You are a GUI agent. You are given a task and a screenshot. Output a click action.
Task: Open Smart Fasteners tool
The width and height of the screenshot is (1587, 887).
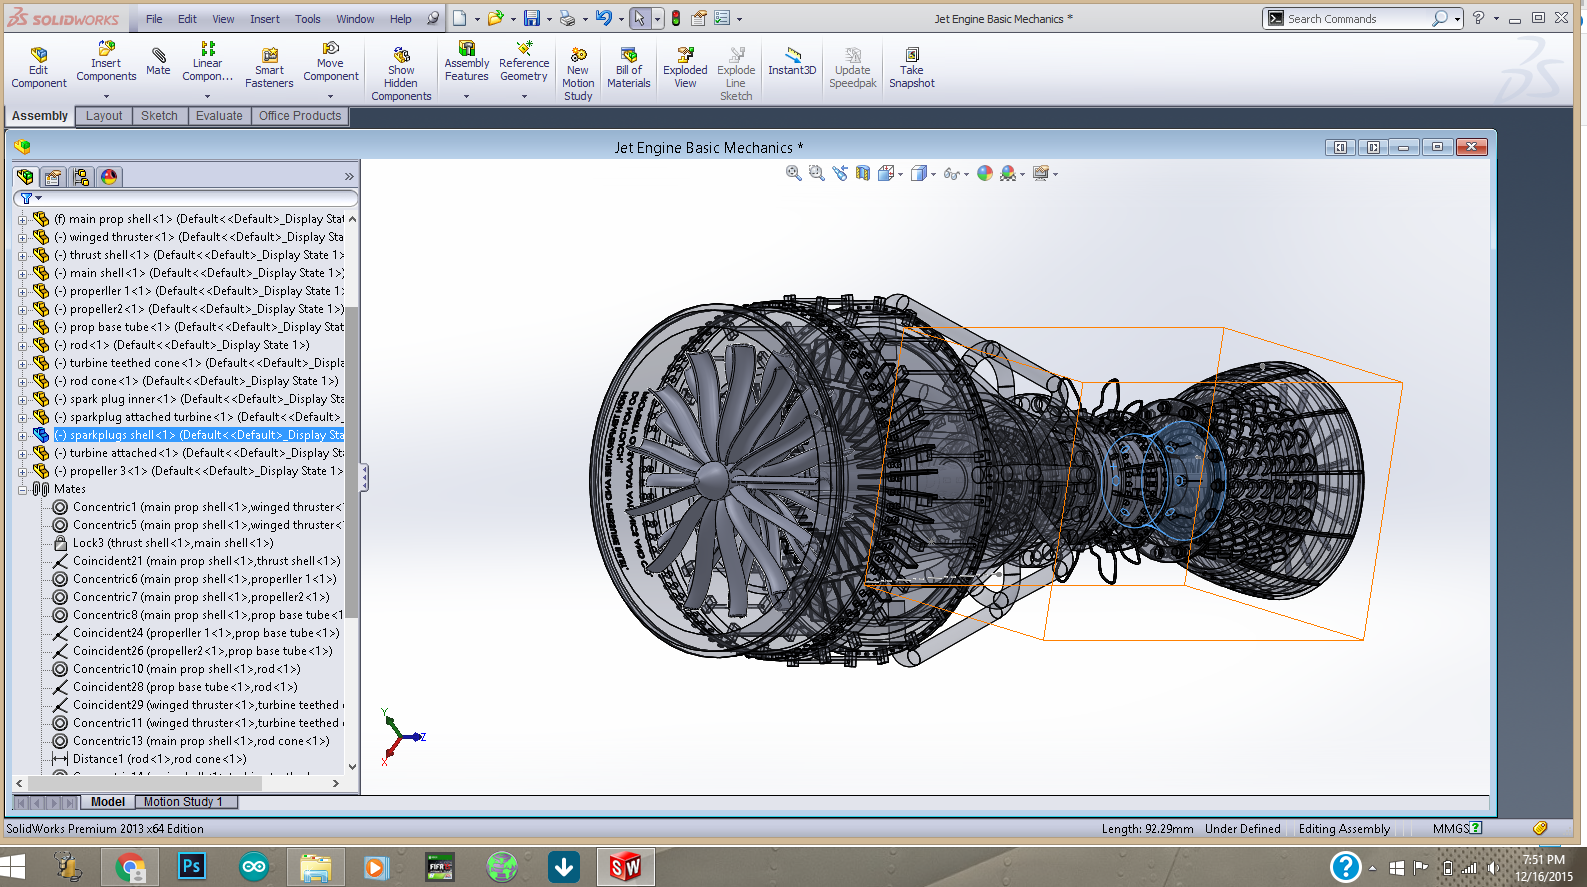click(x=269, y=58)
